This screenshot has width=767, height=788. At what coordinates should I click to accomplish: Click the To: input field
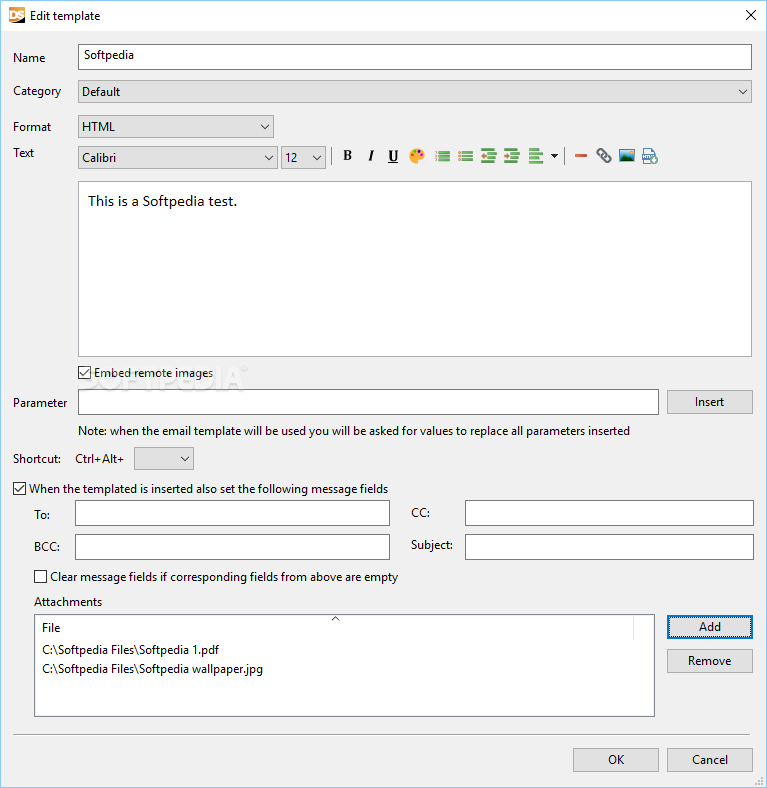click(232, 513)
